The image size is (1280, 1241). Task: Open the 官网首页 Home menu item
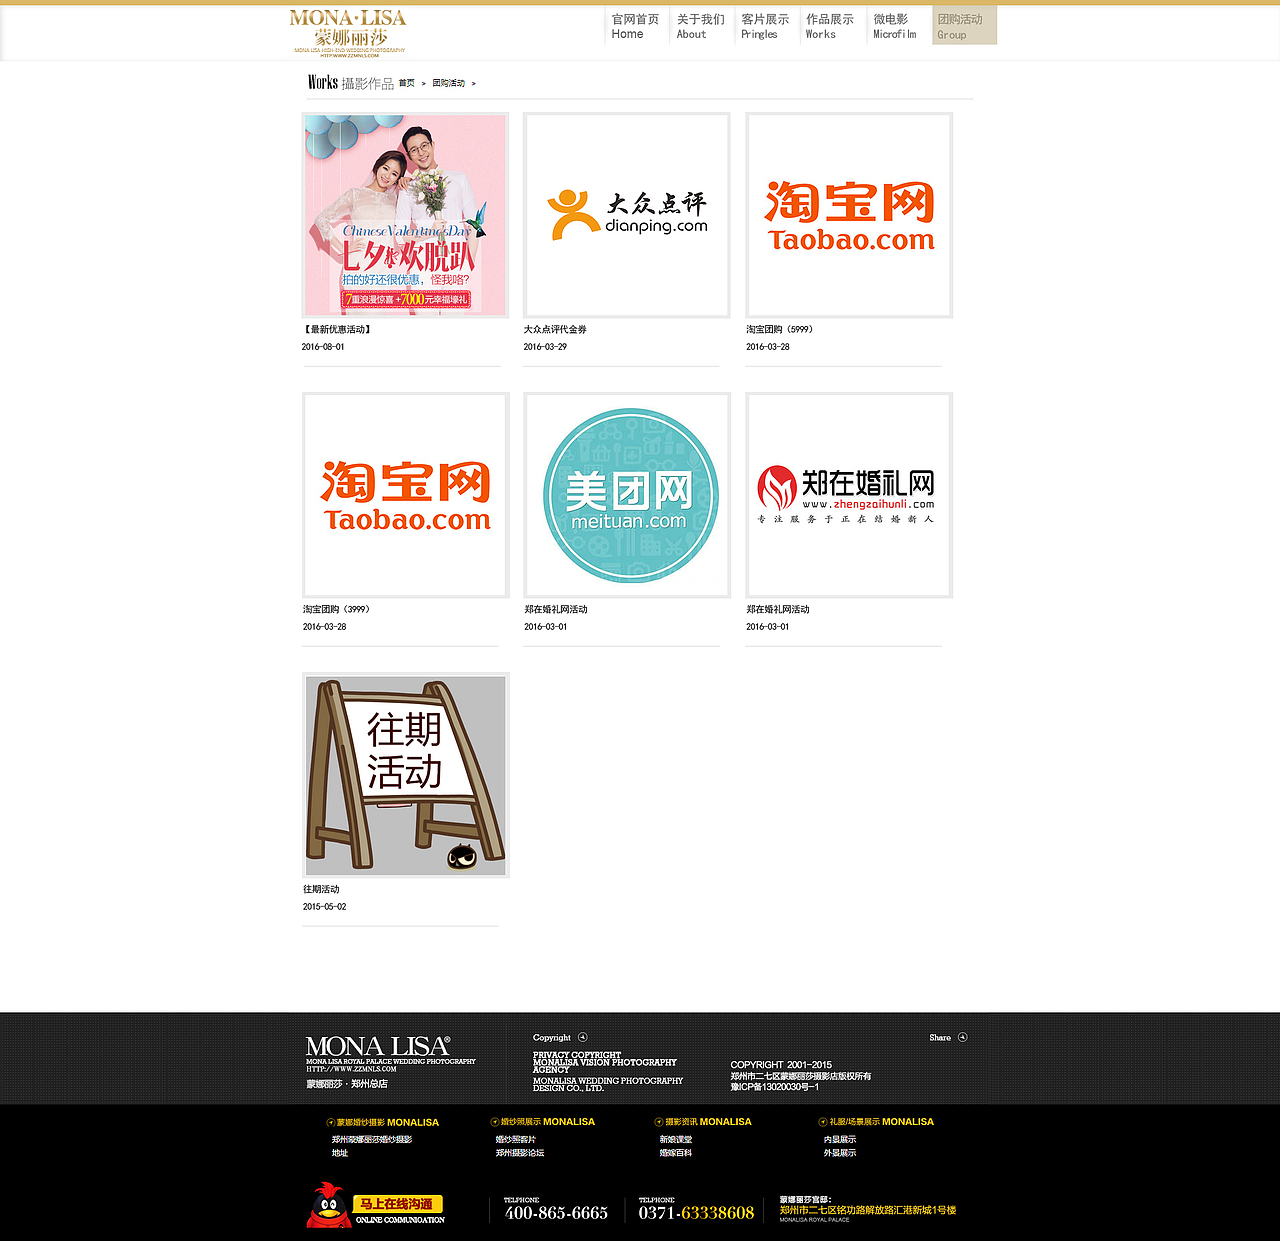[x=634, y=27]
